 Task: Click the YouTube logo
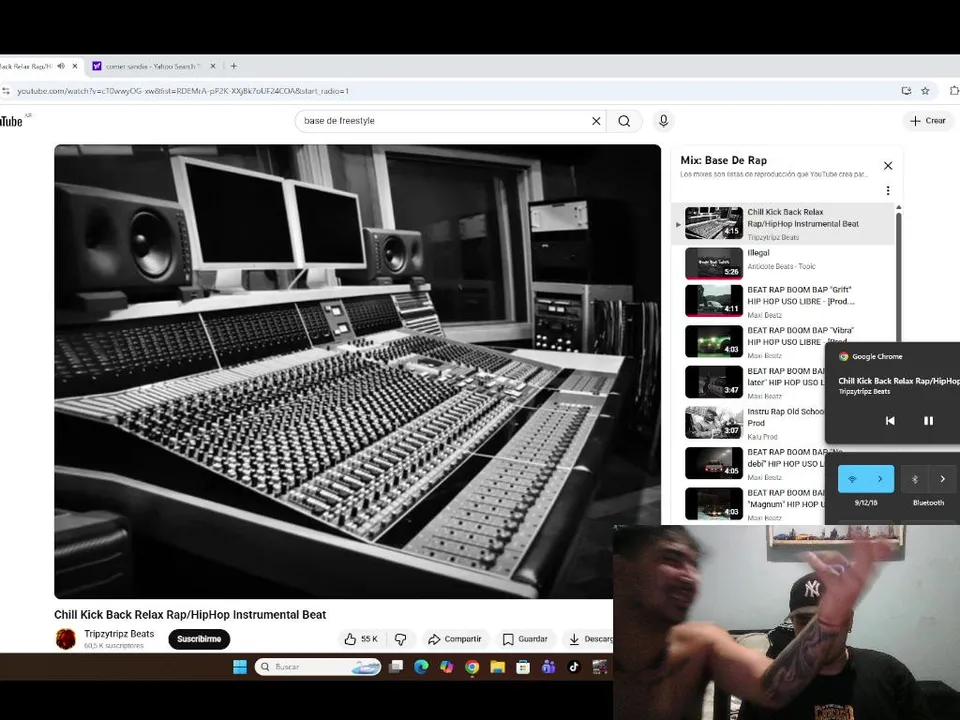12,121
